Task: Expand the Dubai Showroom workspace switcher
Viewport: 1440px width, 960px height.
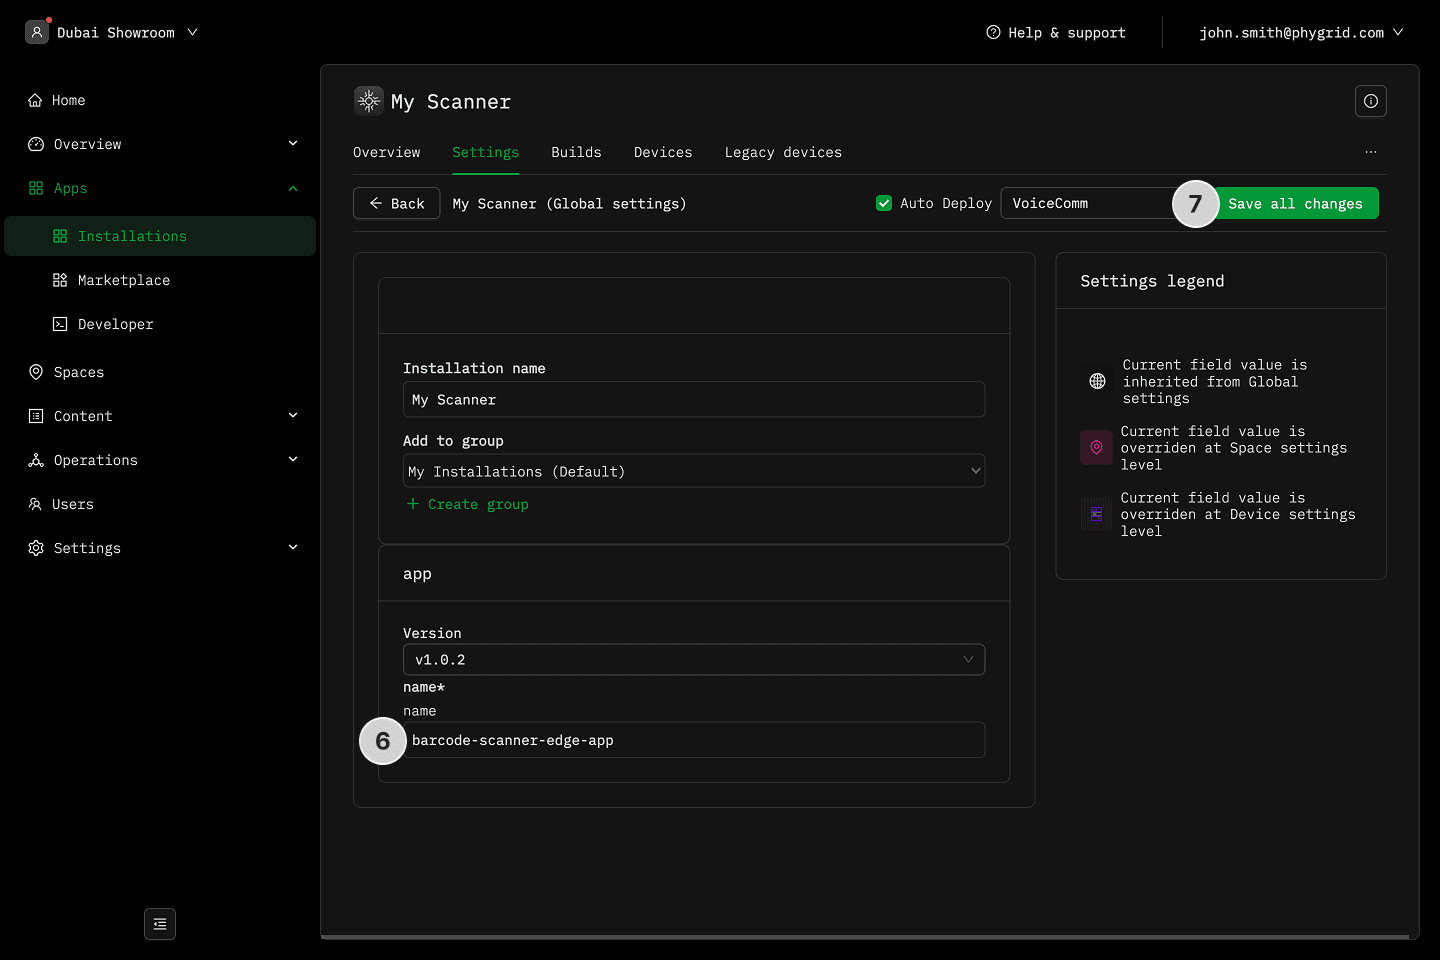Action: pos(113,33)
